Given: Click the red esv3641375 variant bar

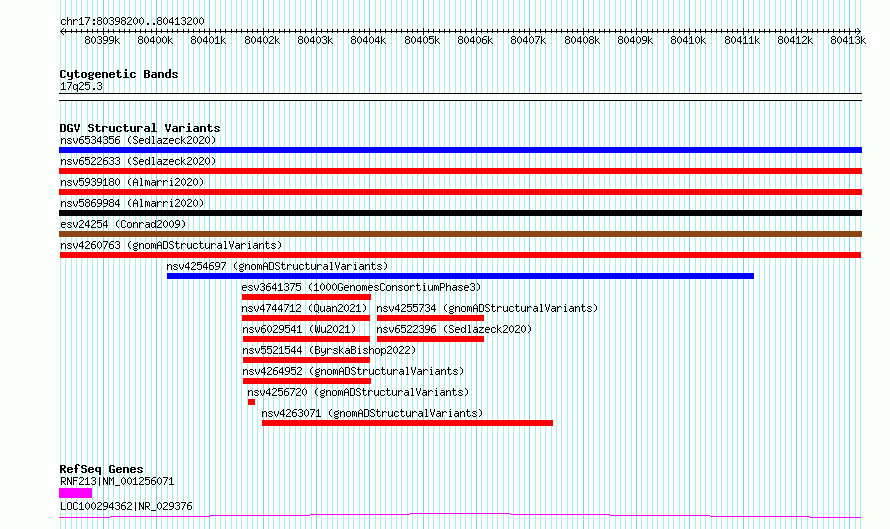Looking at the screenshot, I should 307,297.
